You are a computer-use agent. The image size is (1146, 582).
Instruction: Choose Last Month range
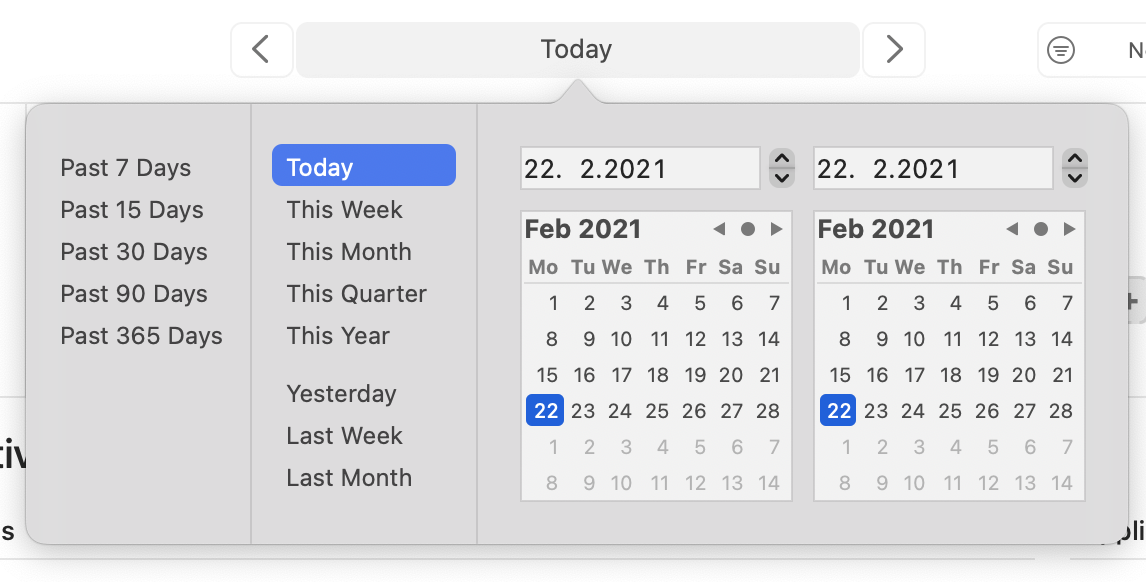[349, 478]
